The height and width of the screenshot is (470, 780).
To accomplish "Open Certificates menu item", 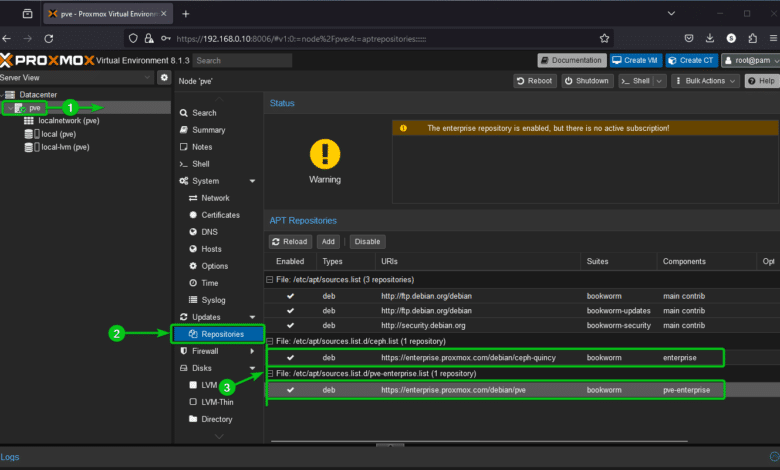I will pyautogui.click(x=218, y=215).
